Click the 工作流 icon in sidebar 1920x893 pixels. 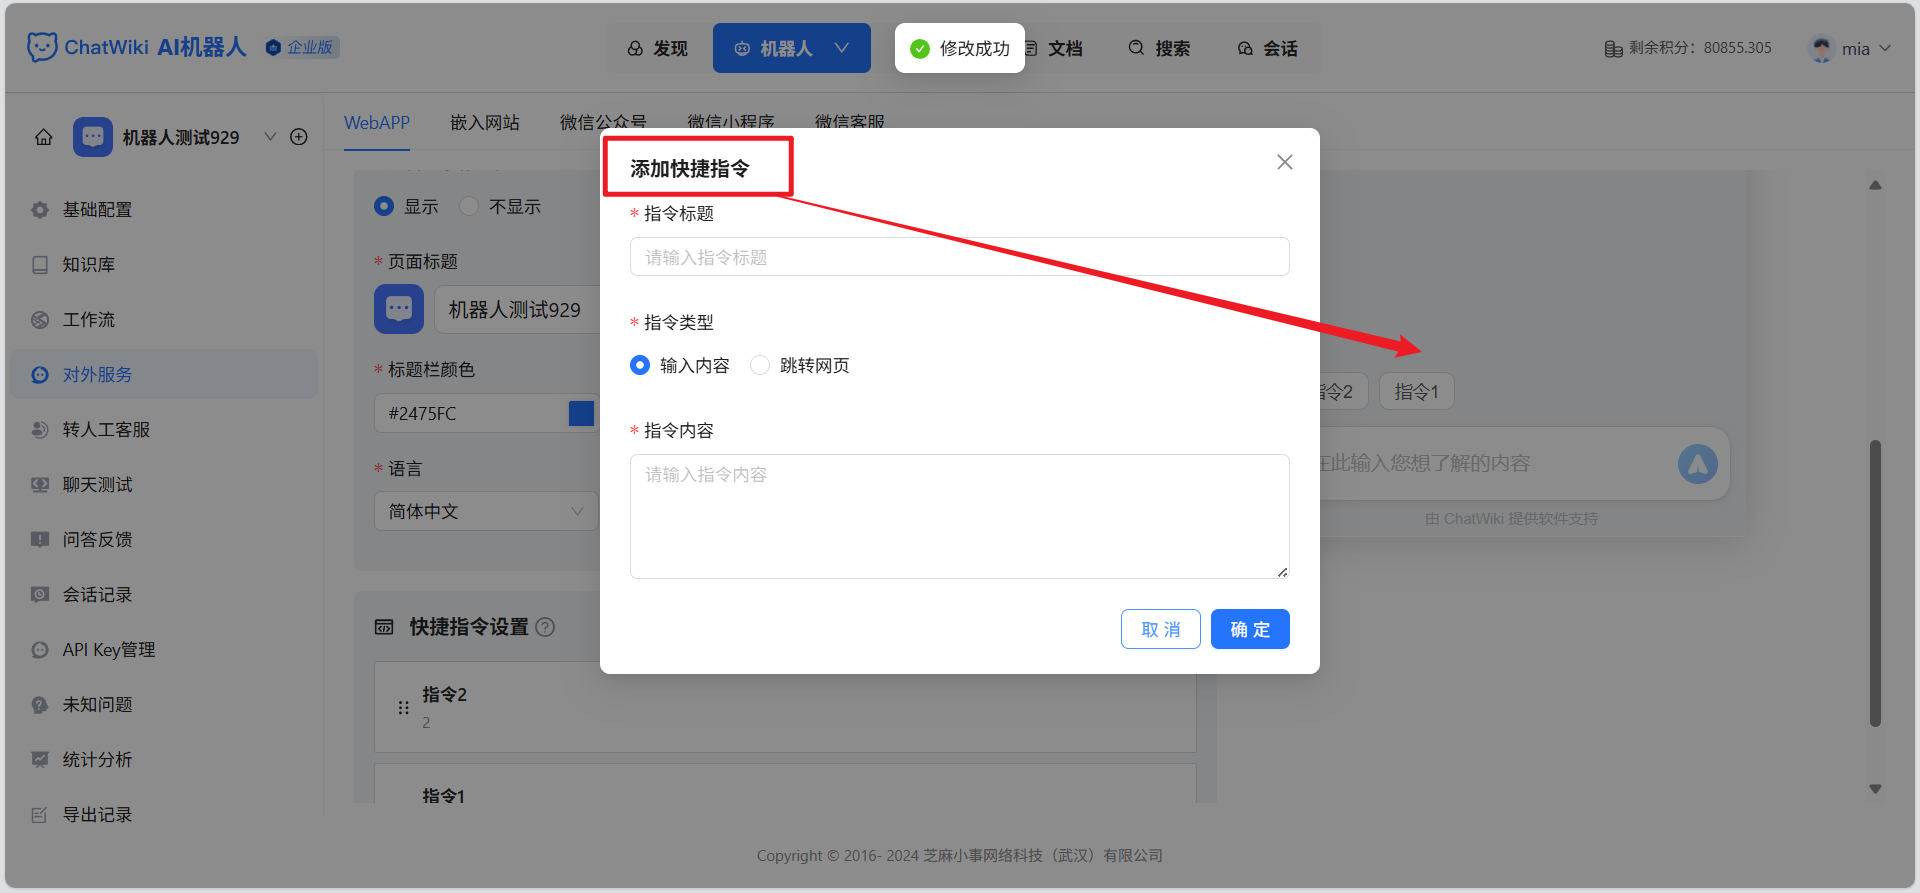pyautogui.click(x=40, y=320)
